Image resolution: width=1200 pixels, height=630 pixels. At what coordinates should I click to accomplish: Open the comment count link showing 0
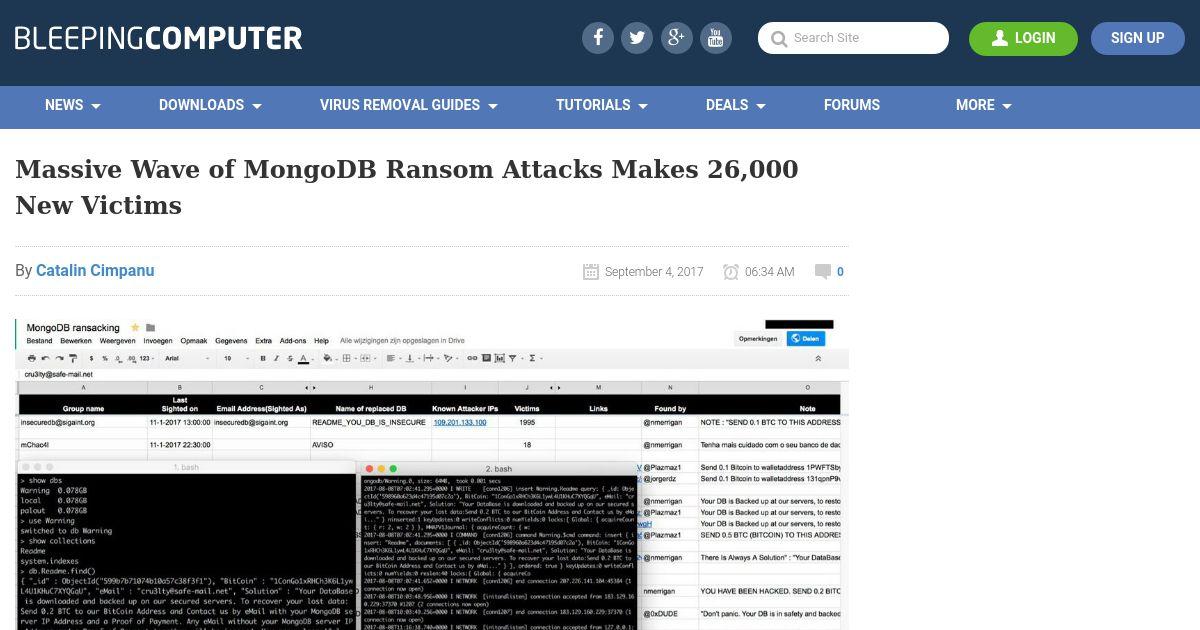(840, 272)
